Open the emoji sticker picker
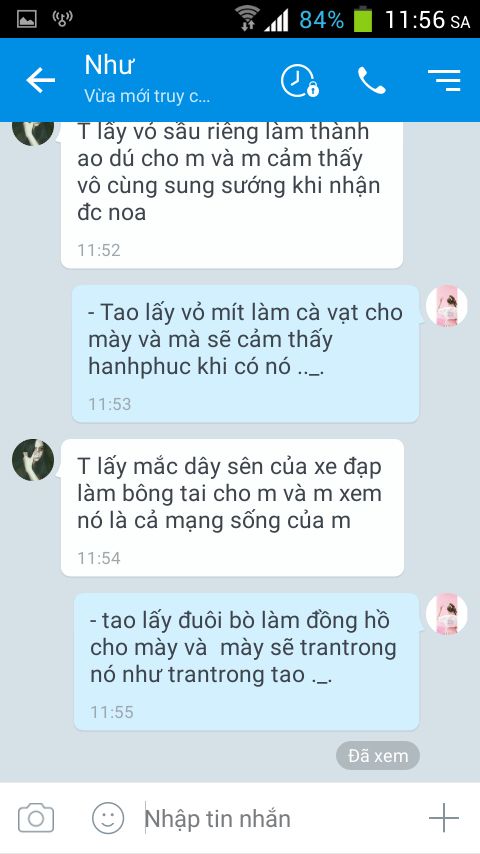This screenshot has width=480, height=854. pyautogui.click(x=108, y=818)
